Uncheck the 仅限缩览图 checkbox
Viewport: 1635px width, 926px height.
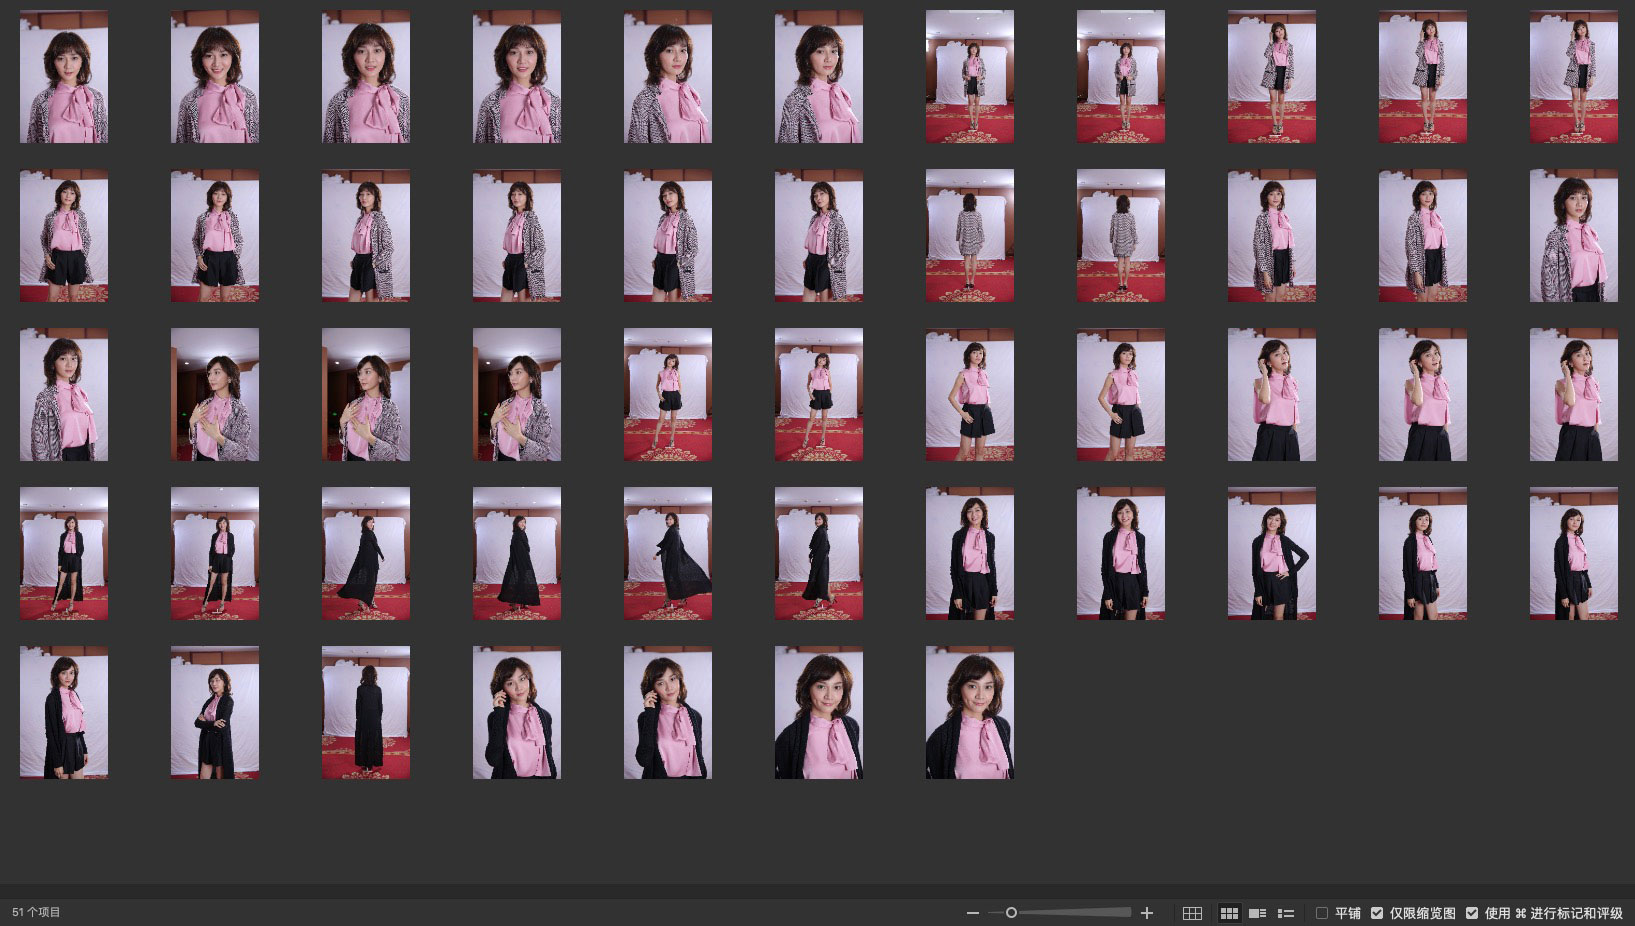1377,913
